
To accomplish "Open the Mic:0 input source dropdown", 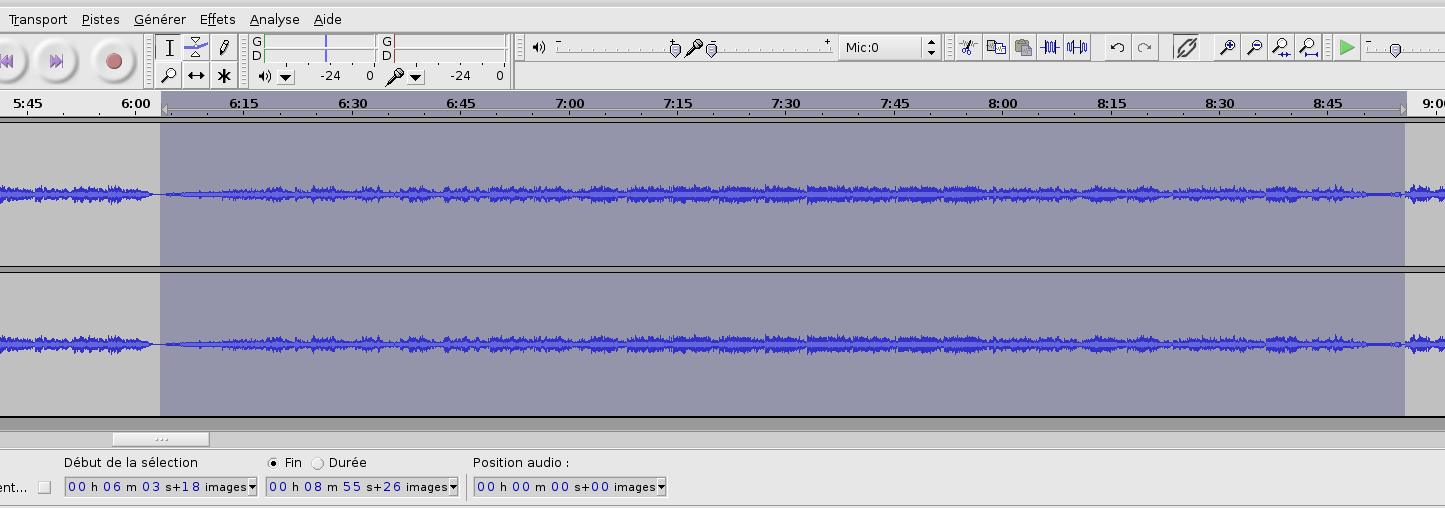I will [x=931, y=47].
